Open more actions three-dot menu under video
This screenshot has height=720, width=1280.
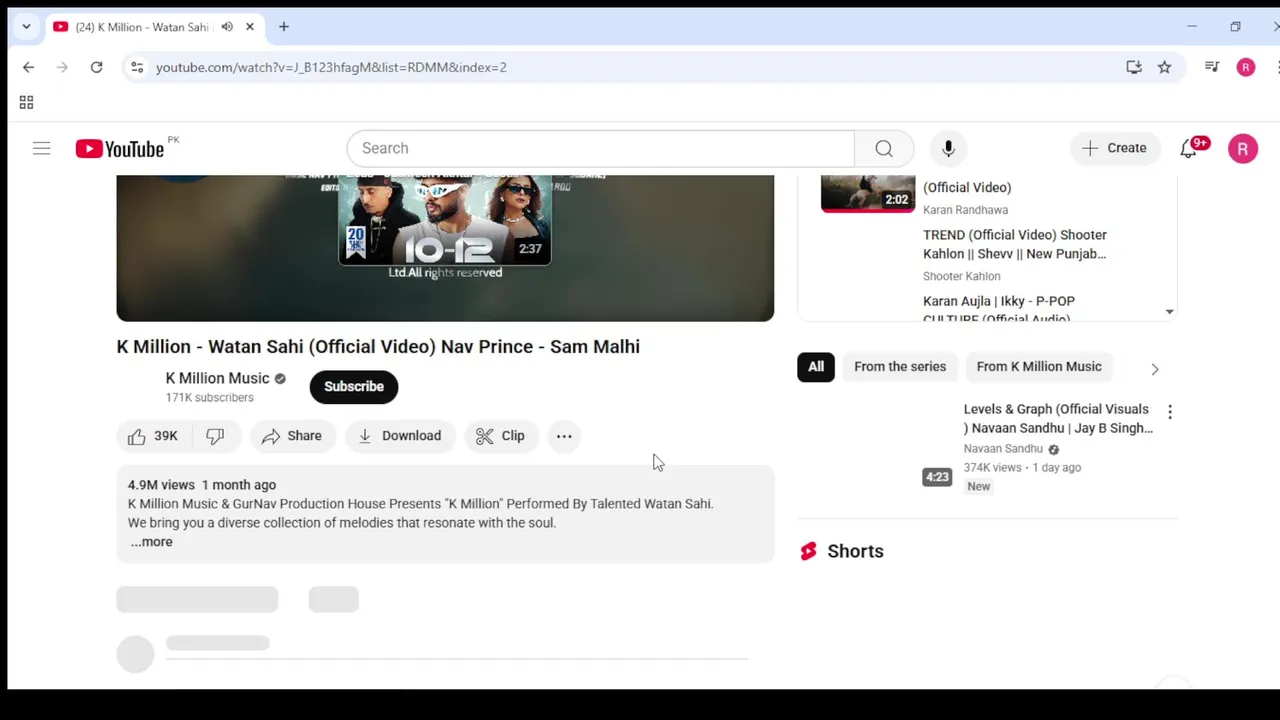click(564, 436)
